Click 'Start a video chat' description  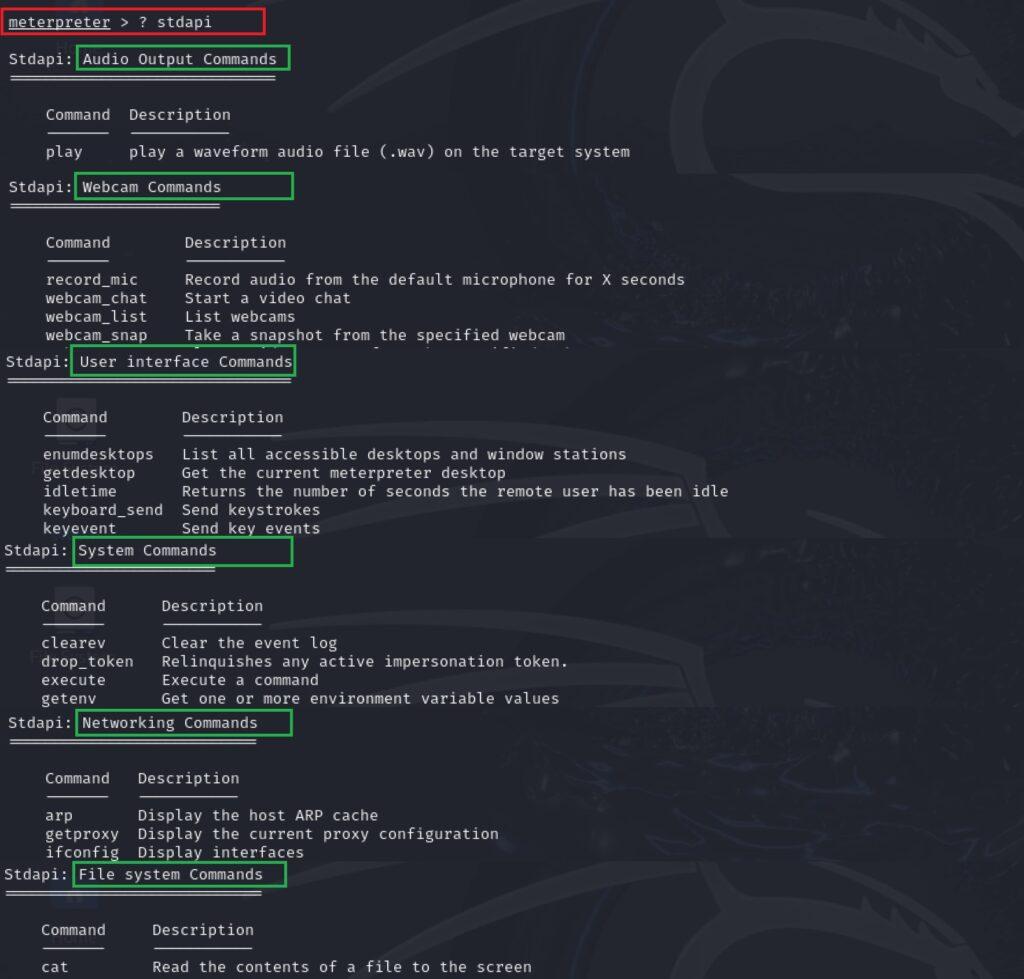(268, 298)
